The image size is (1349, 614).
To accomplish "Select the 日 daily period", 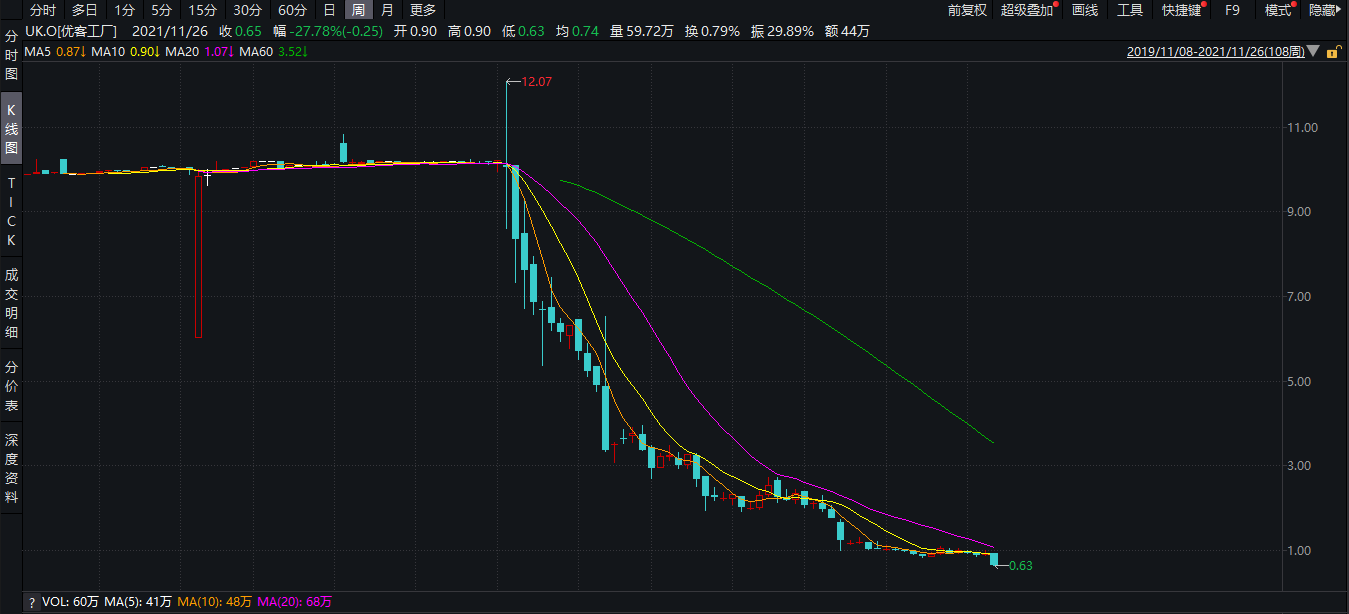I will point(329,10).
